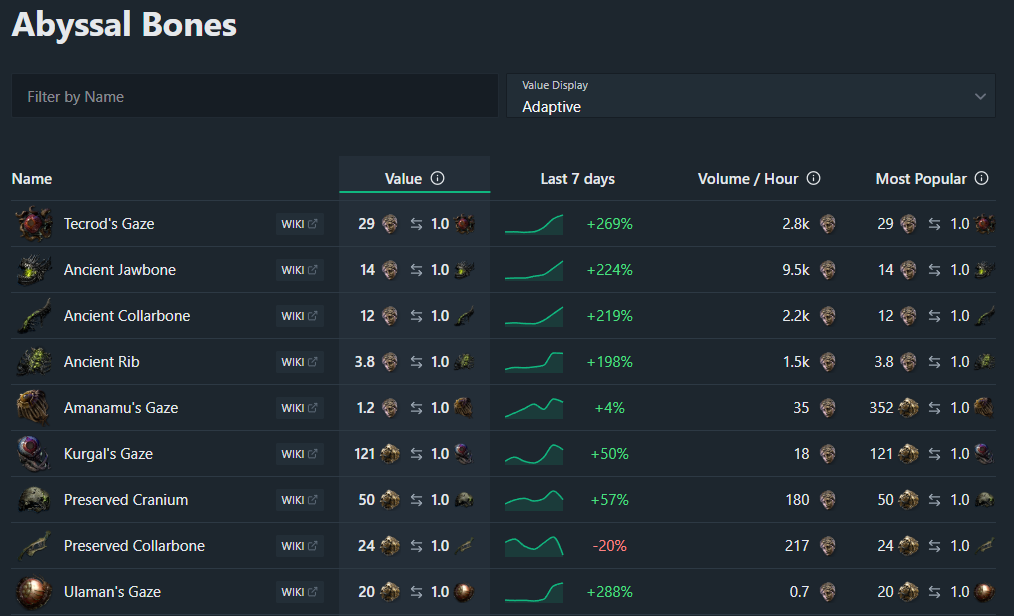Click Tecrod's Gaze 7-day sparkline chart

(x=534, y=224)
